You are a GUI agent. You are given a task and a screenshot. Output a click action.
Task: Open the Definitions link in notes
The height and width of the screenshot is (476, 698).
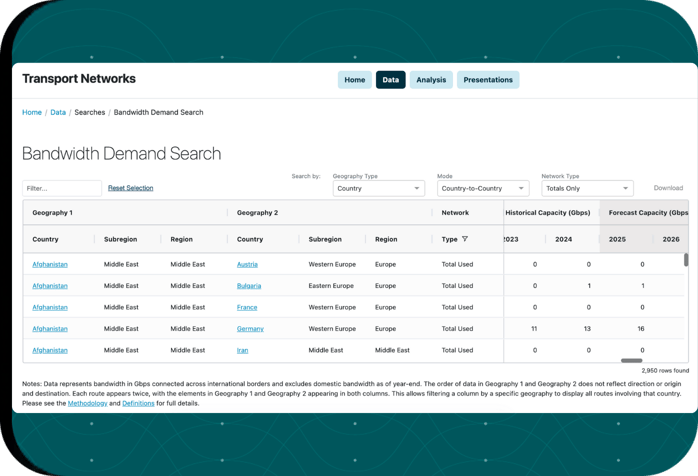138,403
